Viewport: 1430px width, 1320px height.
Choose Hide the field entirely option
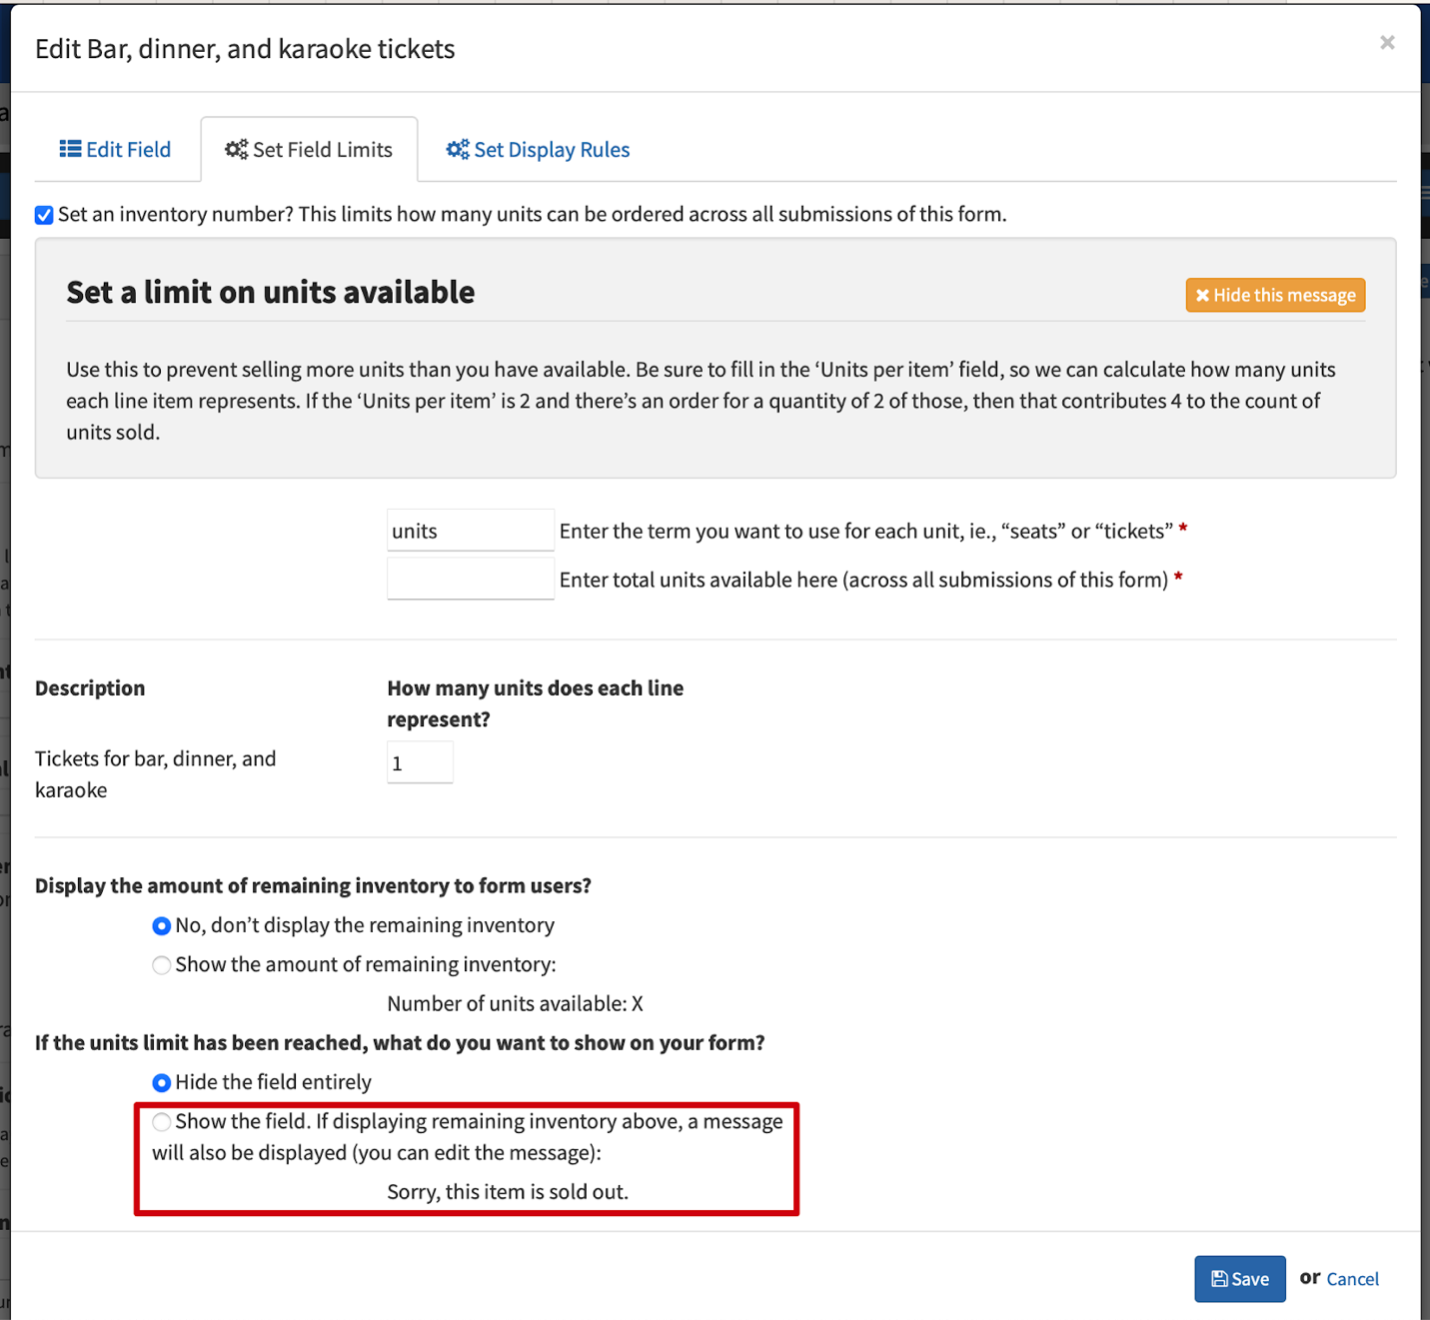click(161, 1083)
